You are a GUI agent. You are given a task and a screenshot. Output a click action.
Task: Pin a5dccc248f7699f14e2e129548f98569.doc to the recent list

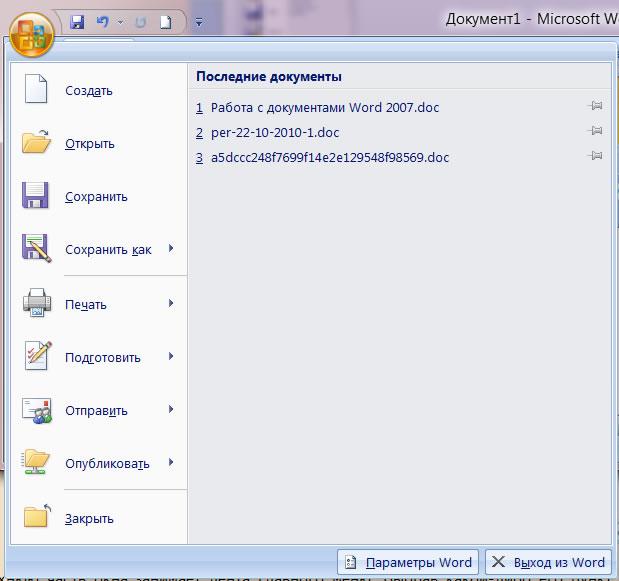(x=595, y=156)
